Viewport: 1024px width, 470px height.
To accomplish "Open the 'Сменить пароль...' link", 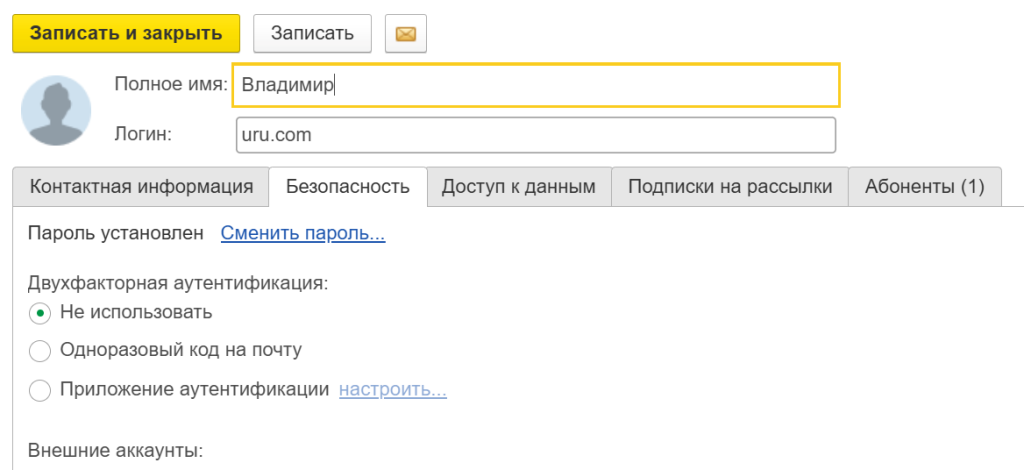I will 303,233.
